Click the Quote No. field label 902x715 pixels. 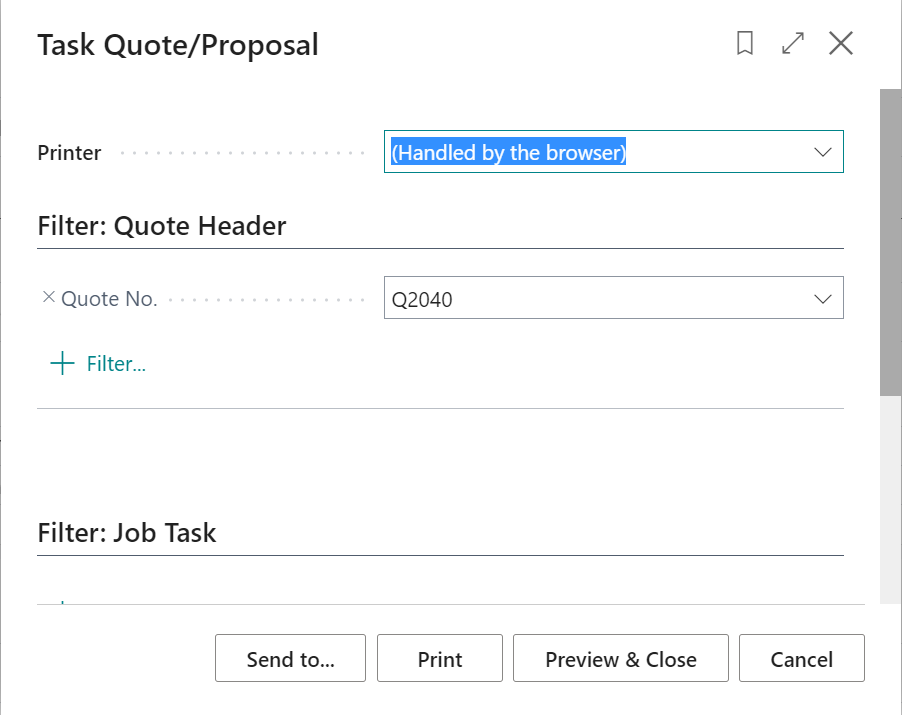pyautogui.click(x=109, y=299)
